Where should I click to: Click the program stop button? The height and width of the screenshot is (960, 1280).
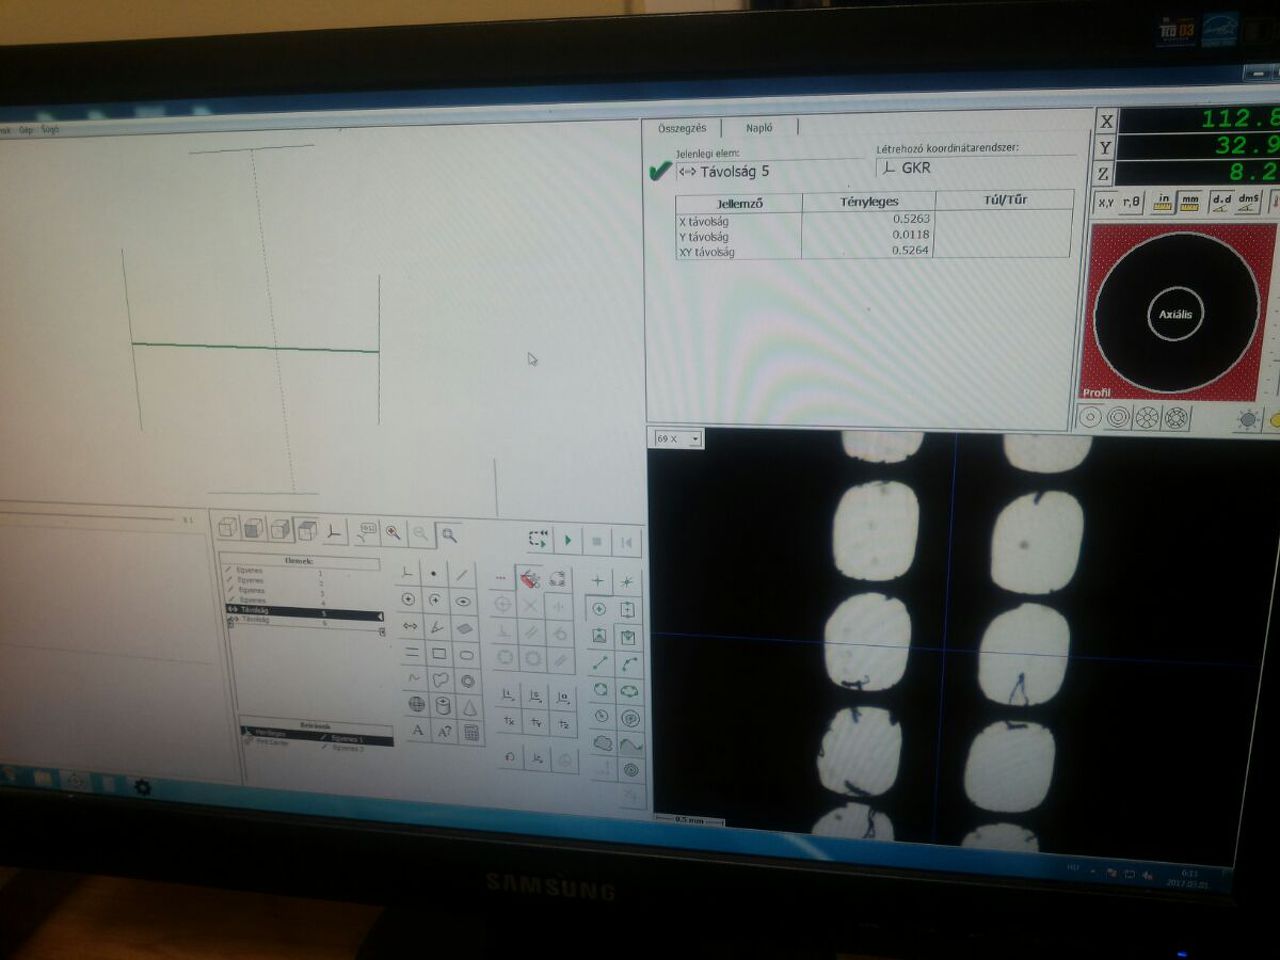pyautogui.click(x=597, y=541)
